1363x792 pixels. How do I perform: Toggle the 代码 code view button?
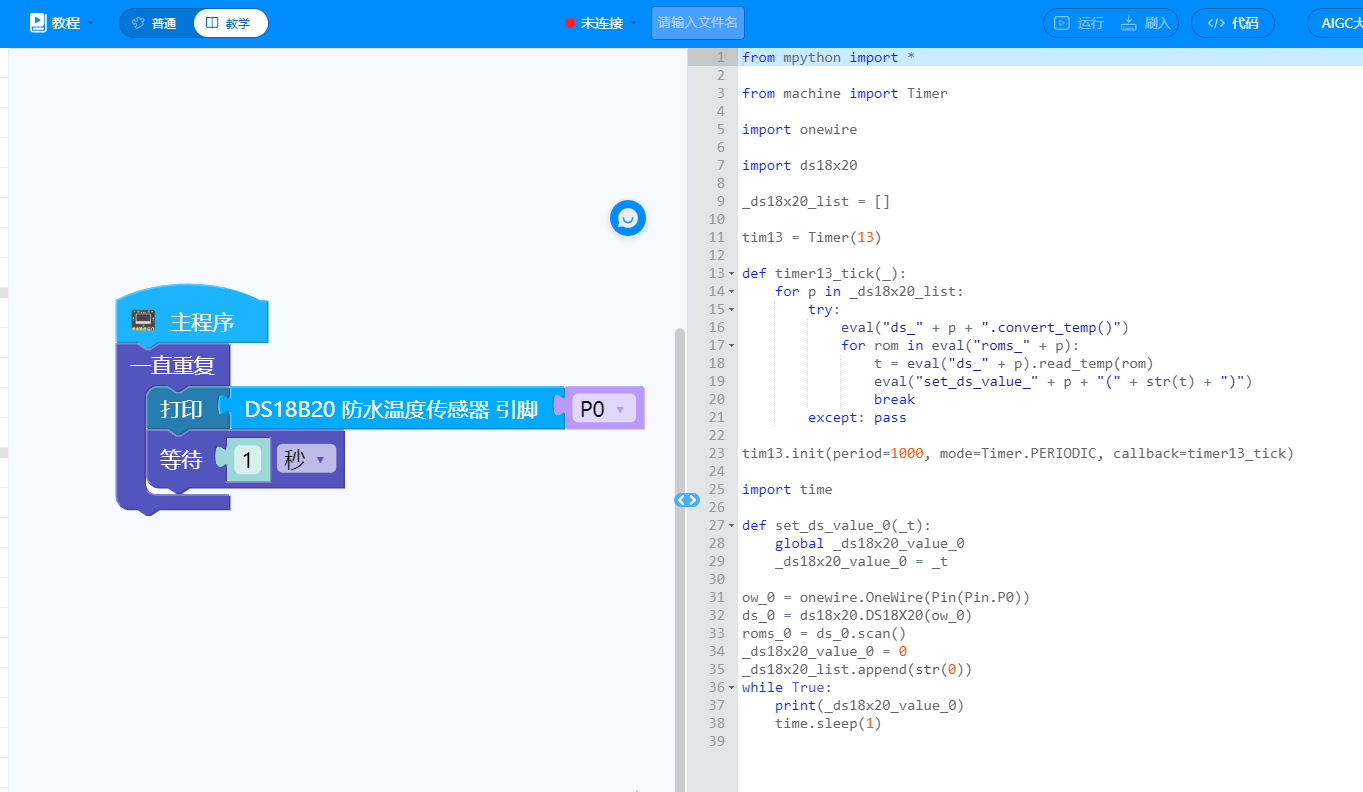pyautogui.click(x=1233, y=23)
